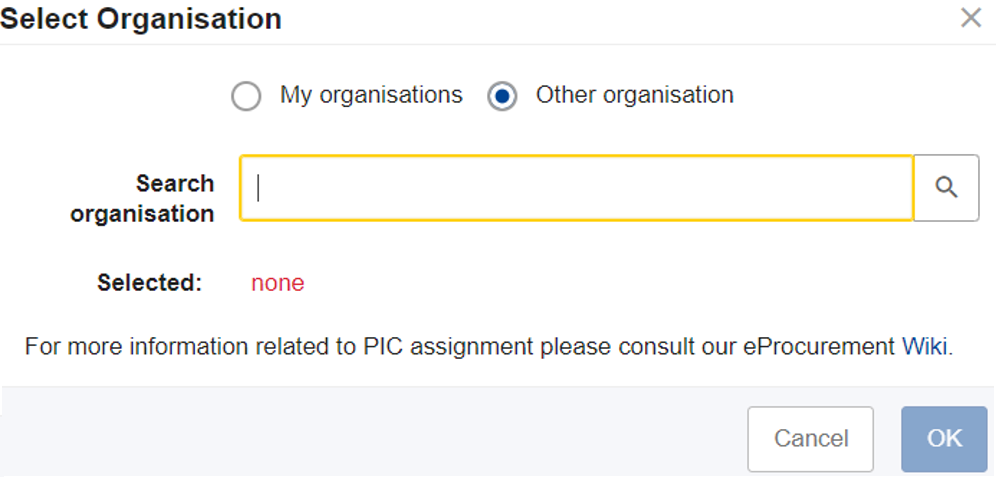Image resolution: width=996 pixels, height=477 pixels.
Task: Confirm with the OK button
Action: click(x=944, y=439)
